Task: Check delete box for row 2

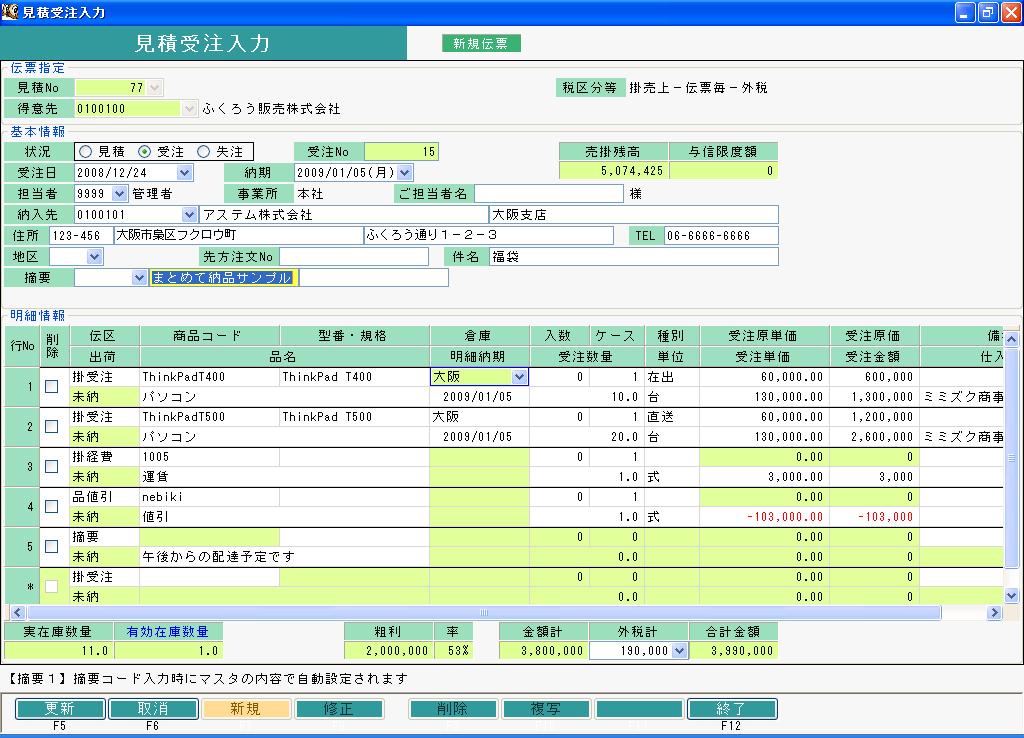Action: point(51,426)
